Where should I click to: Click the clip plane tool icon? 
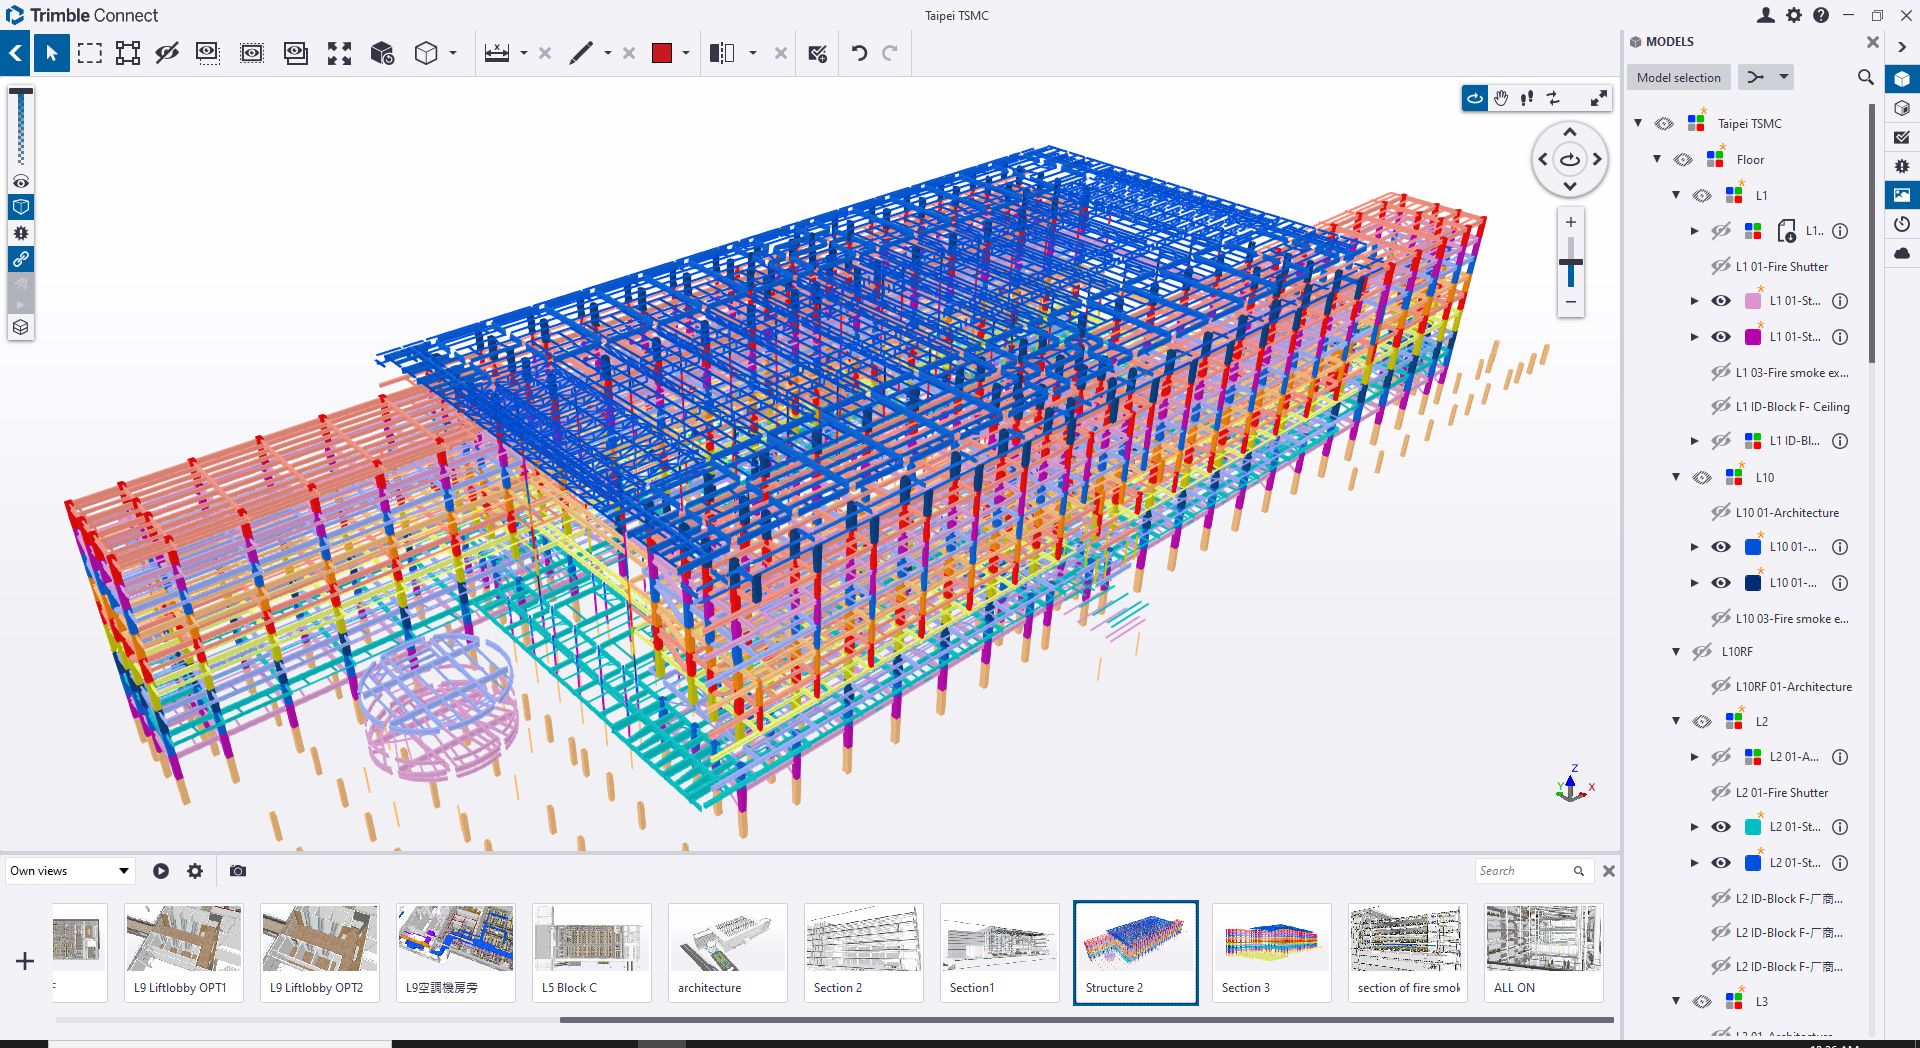(721, 53)
